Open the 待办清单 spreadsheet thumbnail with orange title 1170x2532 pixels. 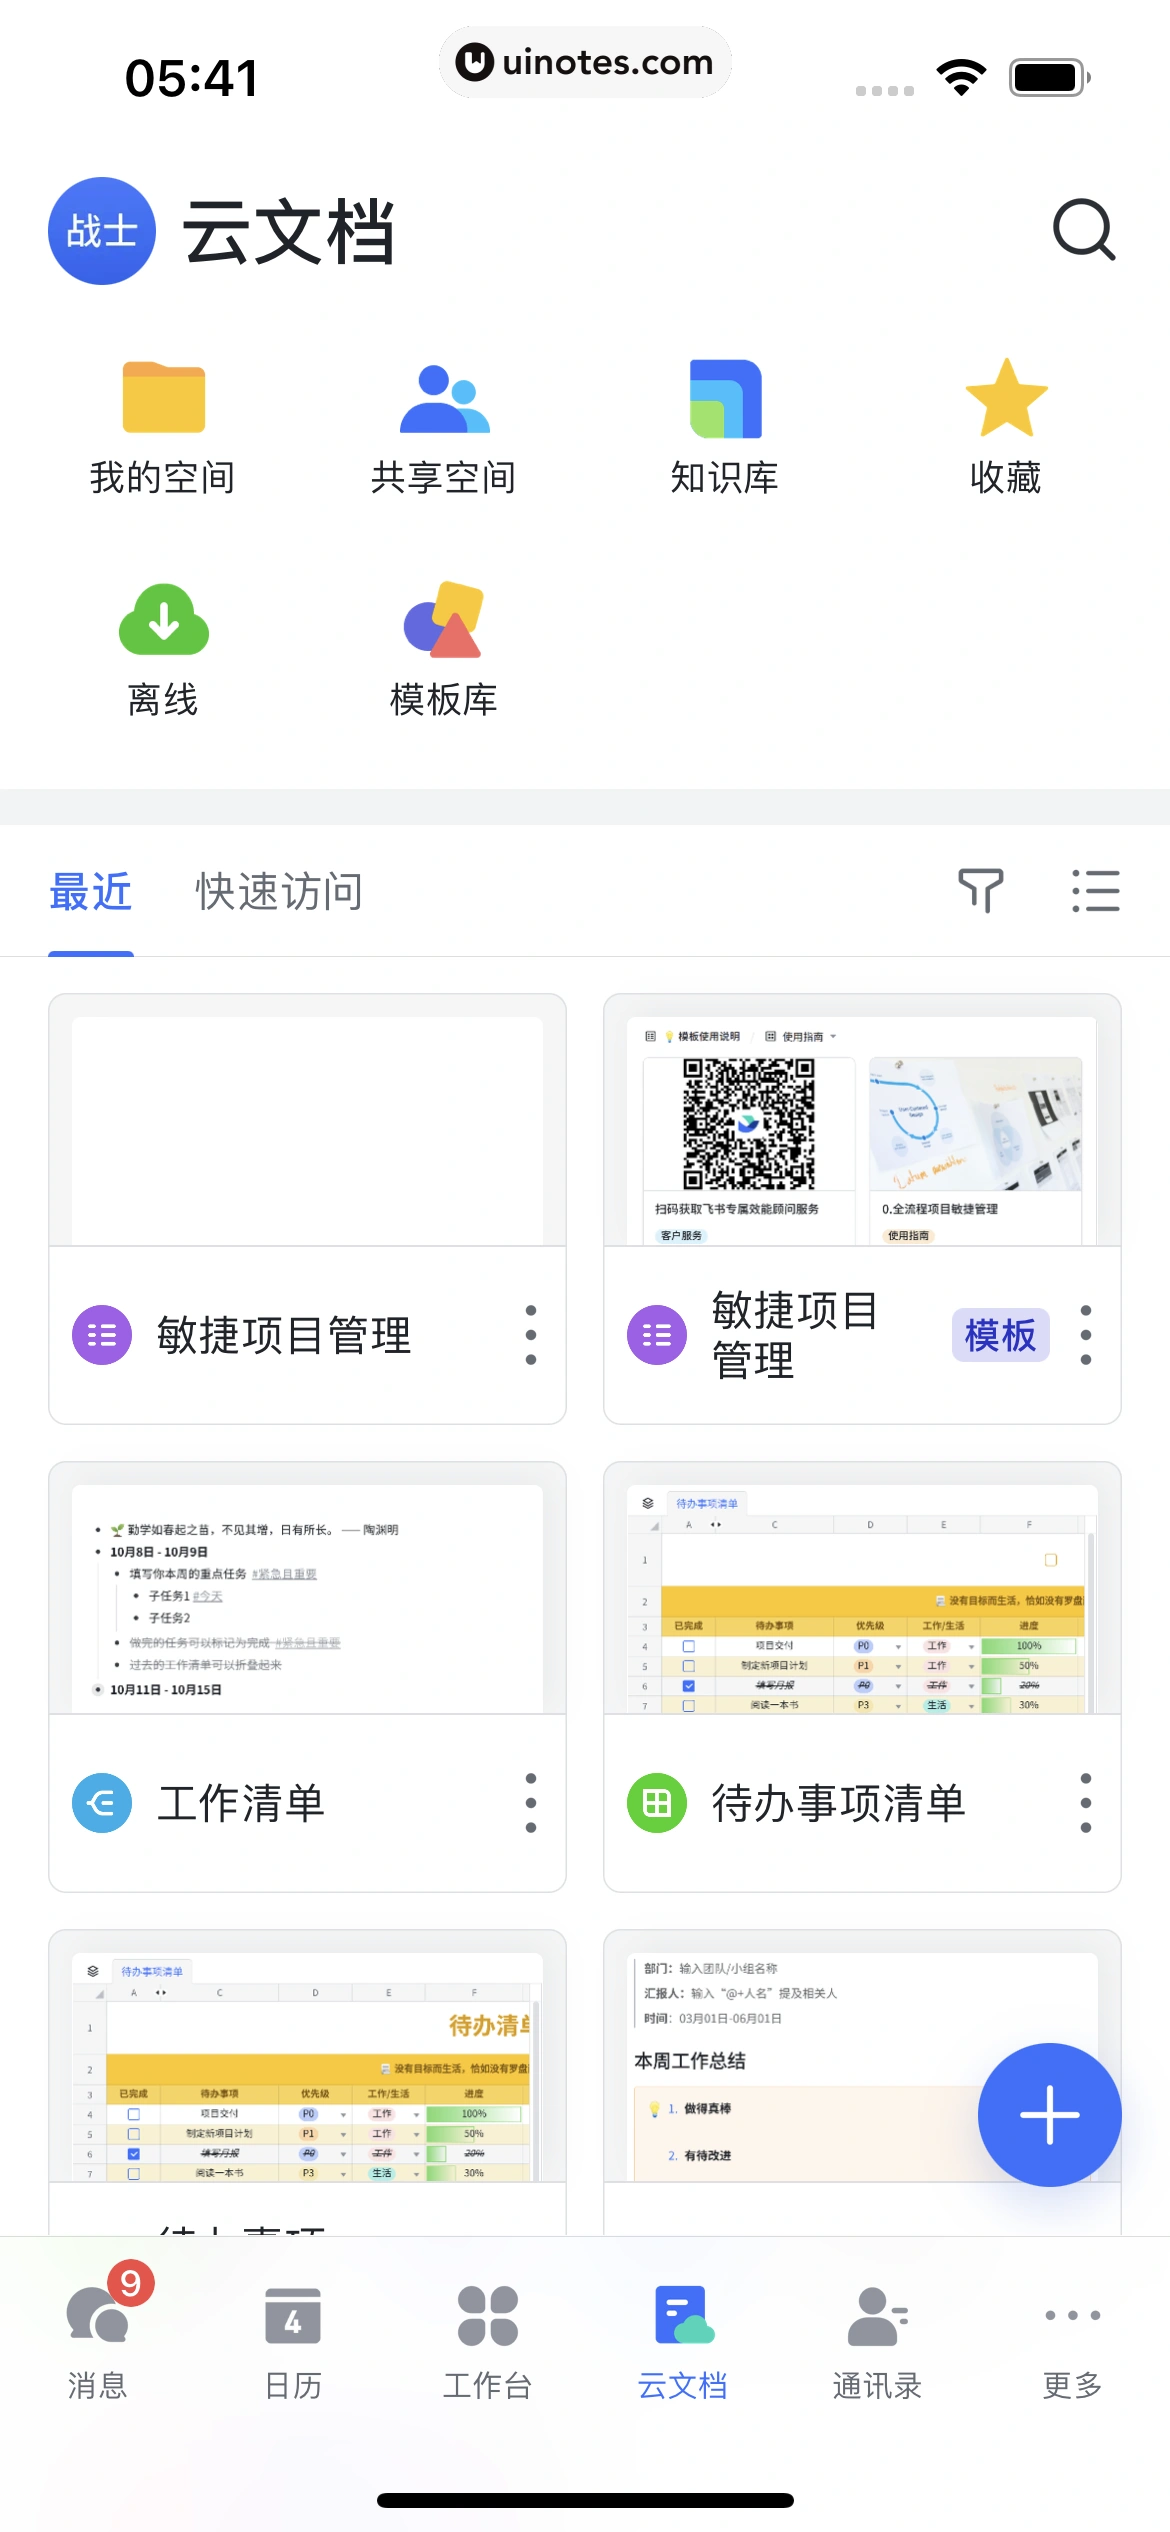click(307, 2056)
